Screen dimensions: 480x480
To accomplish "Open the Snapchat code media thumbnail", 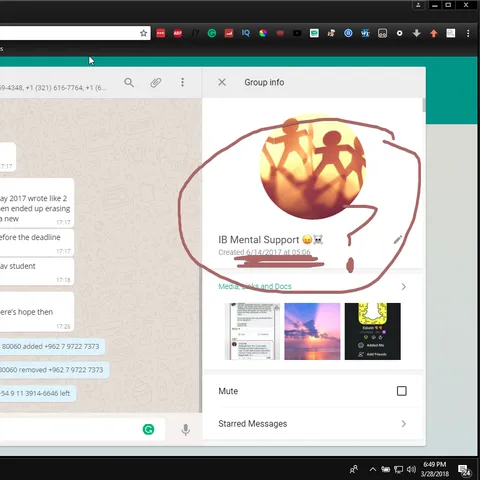I will pos(373,331).
